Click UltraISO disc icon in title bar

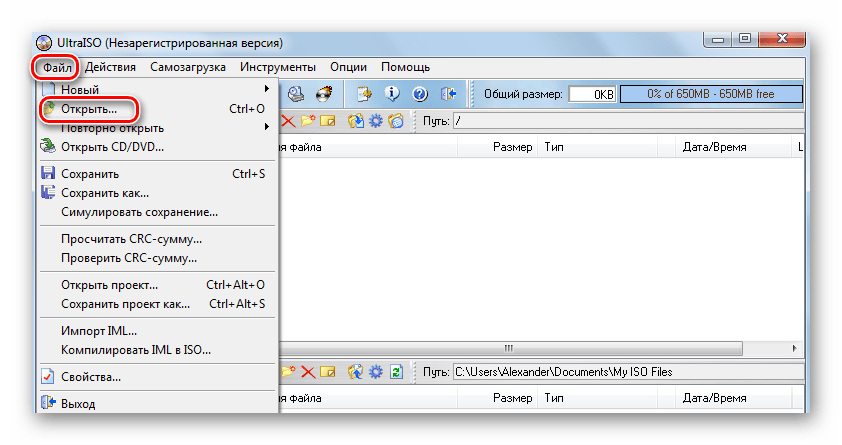tap(44, 43)
